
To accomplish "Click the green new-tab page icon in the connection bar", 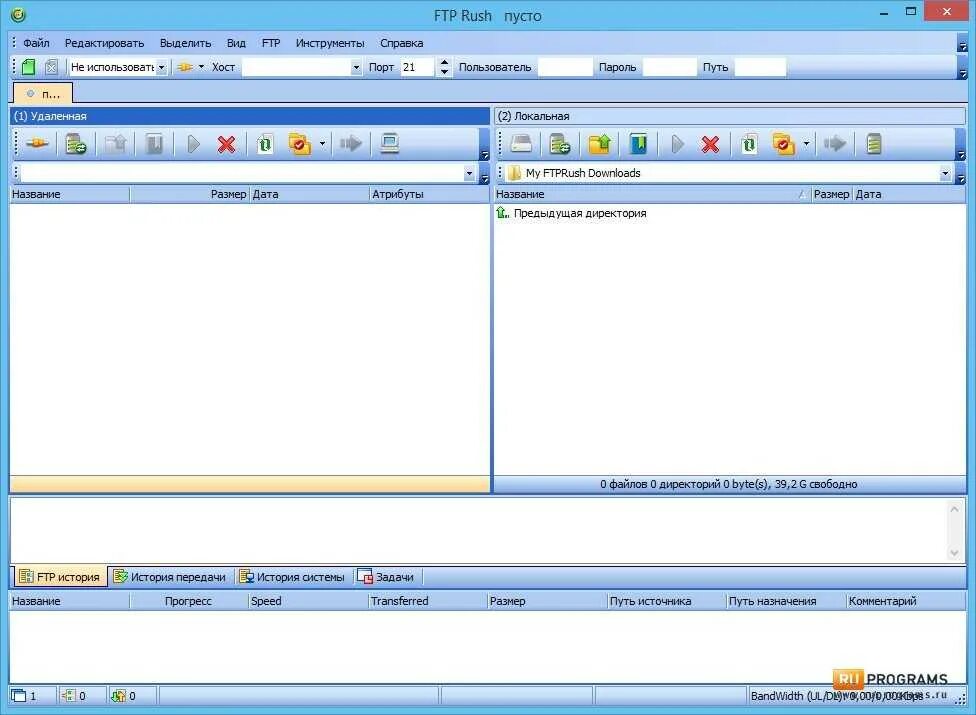I will click(x=29, y=67).
